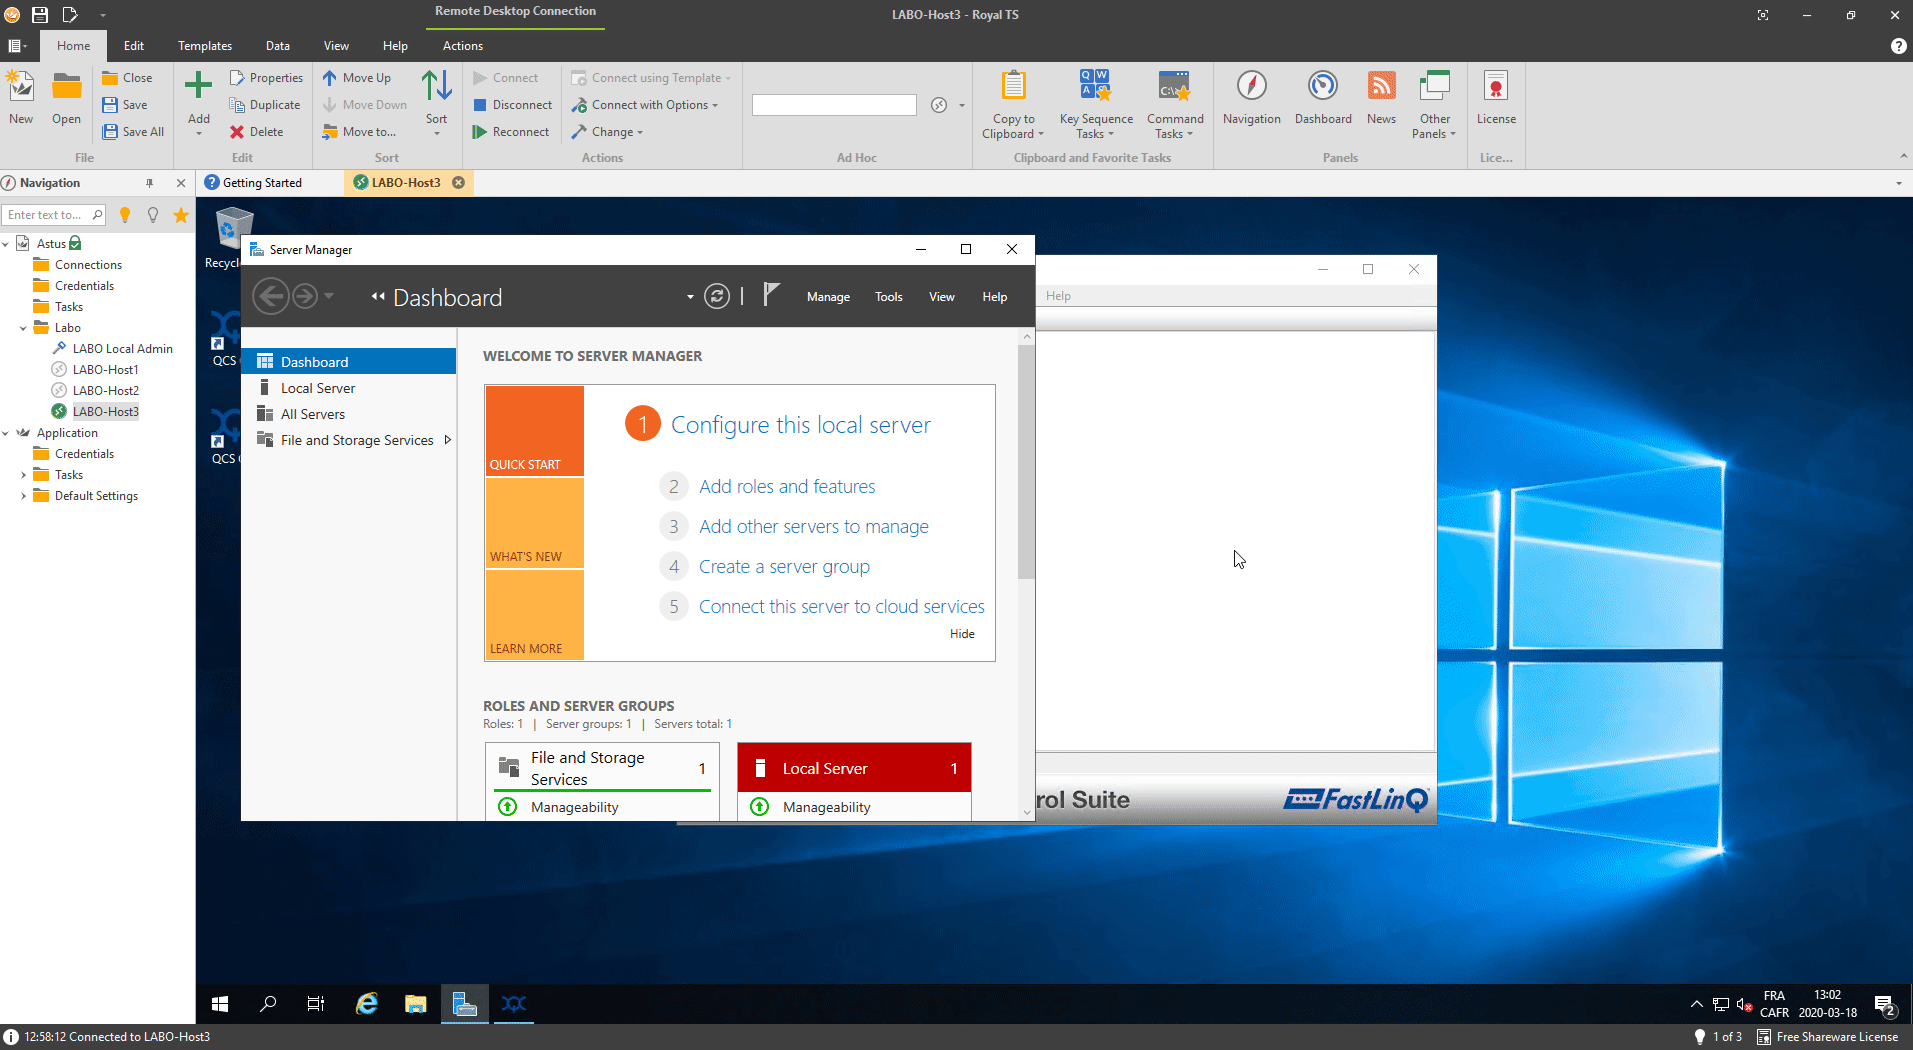Toggle the yellow lightbulb filter in Navigation

pos(125,215)
